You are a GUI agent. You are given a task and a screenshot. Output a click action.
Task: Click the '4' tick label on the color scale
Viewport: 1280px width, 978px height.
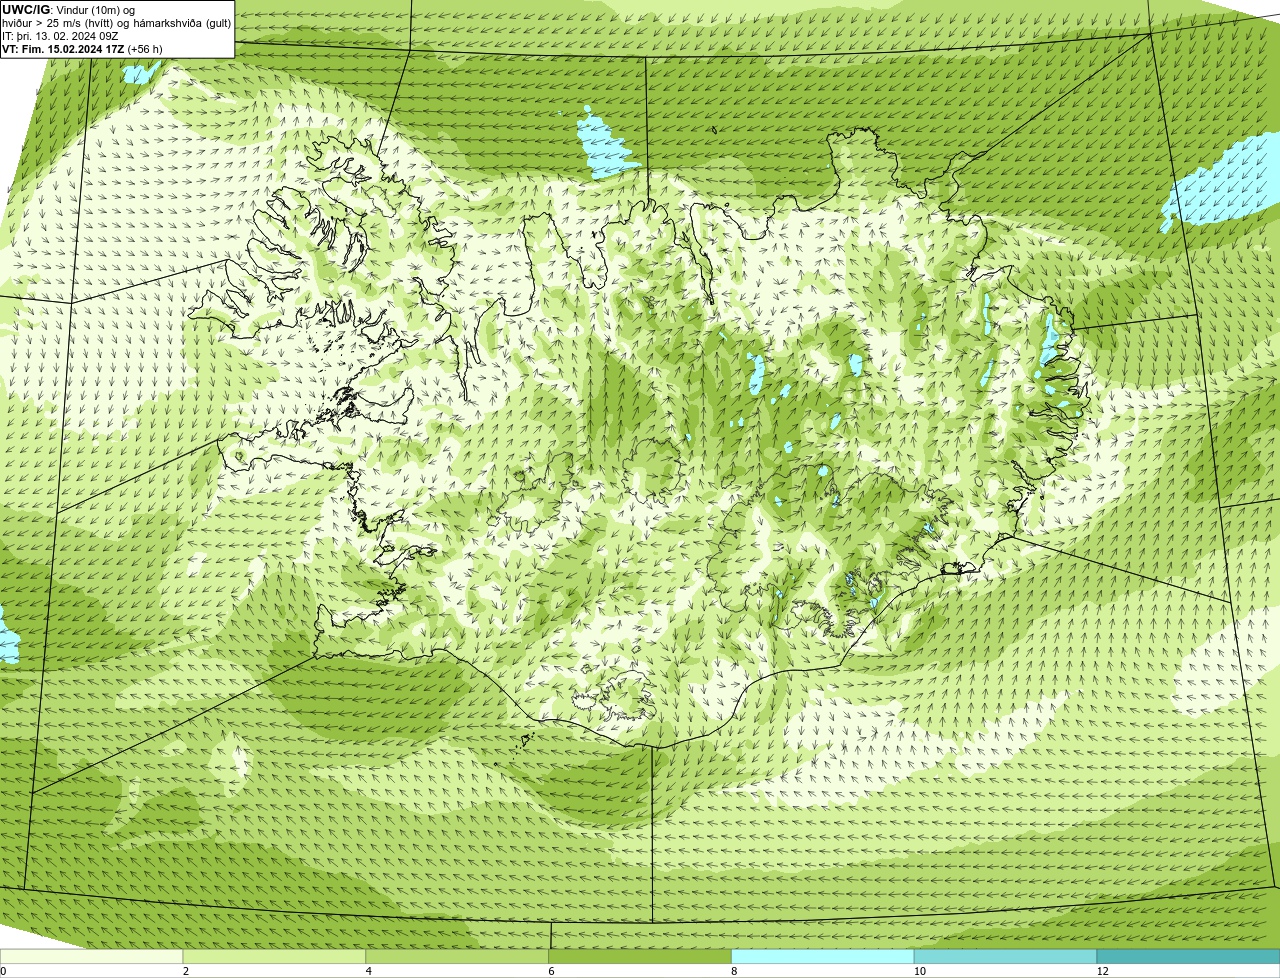pos(369,971)
